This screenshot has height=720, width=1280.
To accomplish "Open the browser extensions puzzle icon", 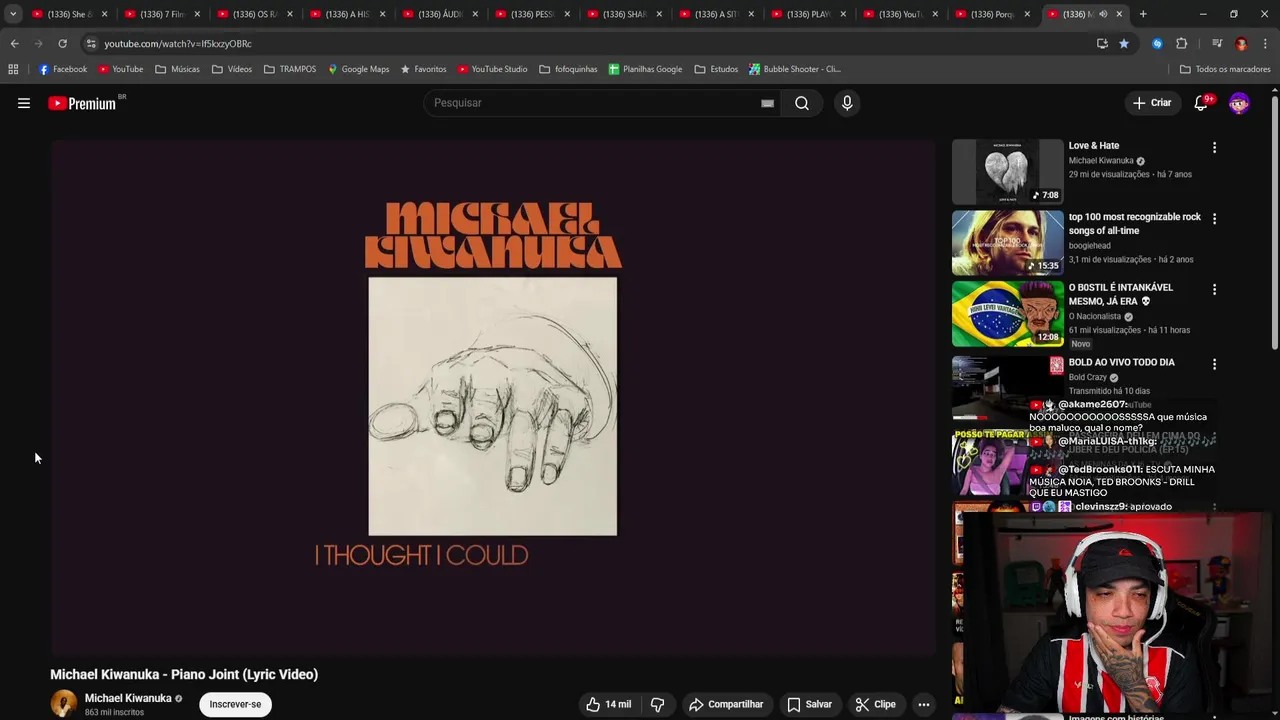I will tap(1181, 43).
